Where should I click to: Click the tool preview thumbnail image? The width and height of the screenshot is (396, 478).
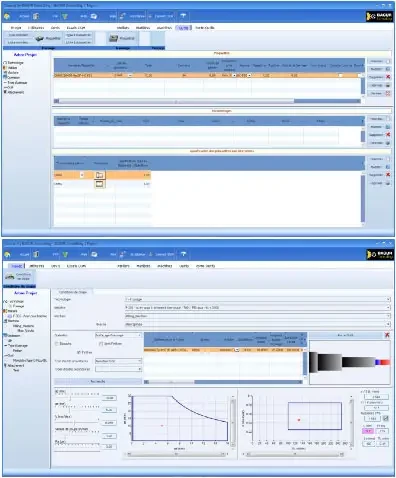(349, 363)
